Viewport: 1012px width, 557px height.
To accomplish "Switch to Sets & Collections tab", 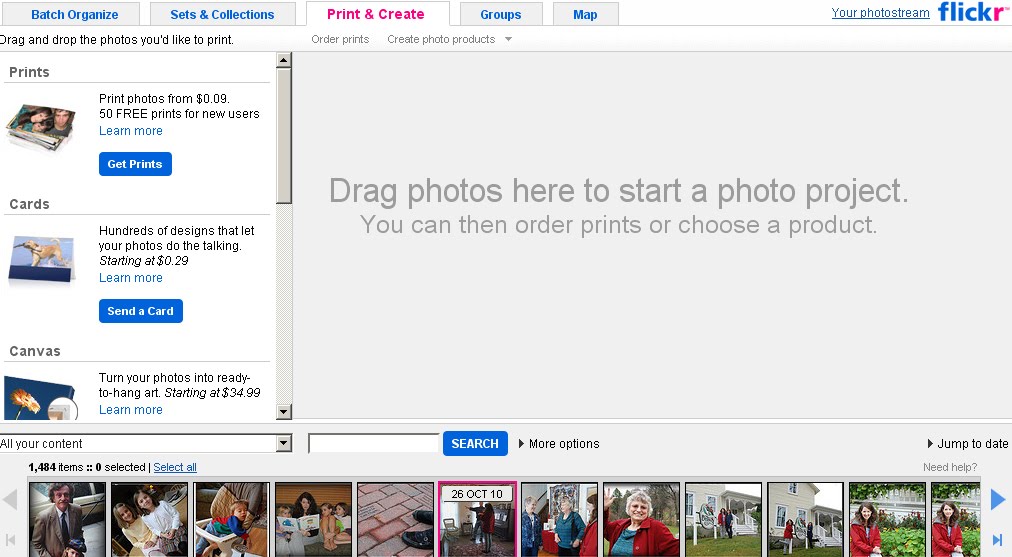I will point(223,14).
